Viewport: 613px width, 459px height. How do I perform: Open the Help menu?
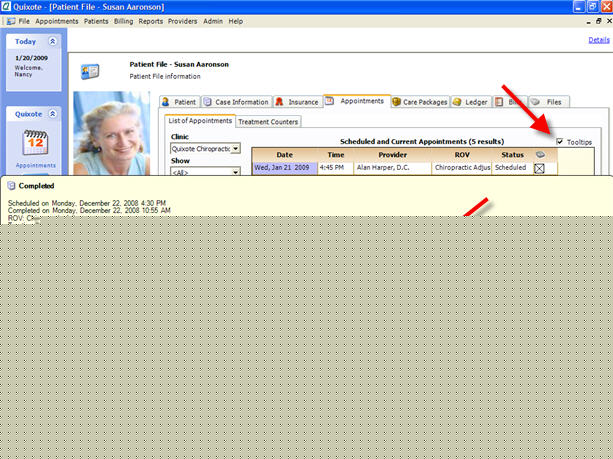click(x=236, y=21)
